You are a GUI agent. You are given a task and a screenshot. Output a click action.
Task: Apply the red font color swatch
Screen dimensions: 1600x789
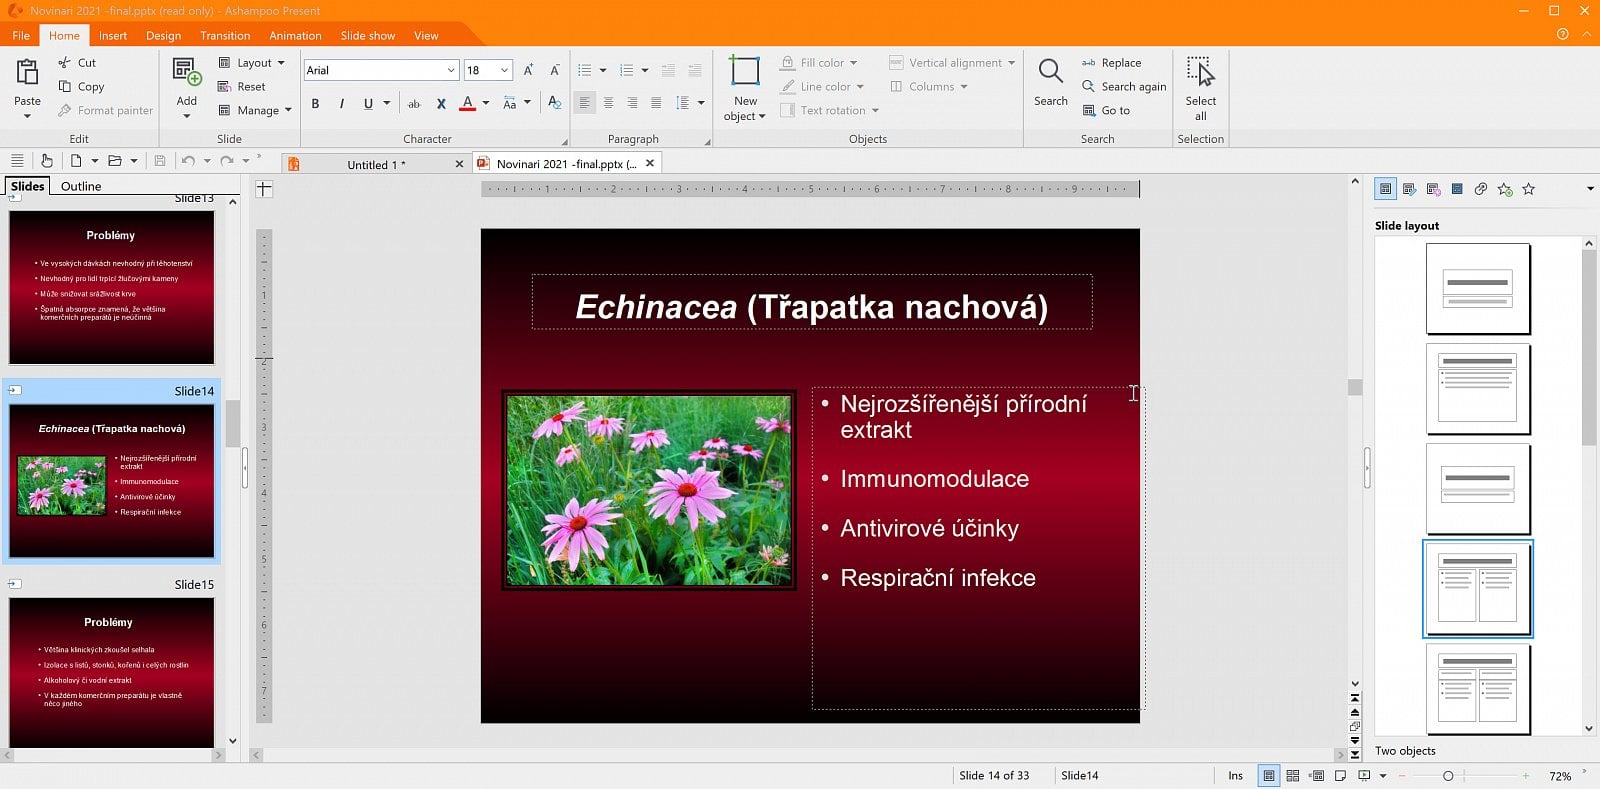click(467, 103)
